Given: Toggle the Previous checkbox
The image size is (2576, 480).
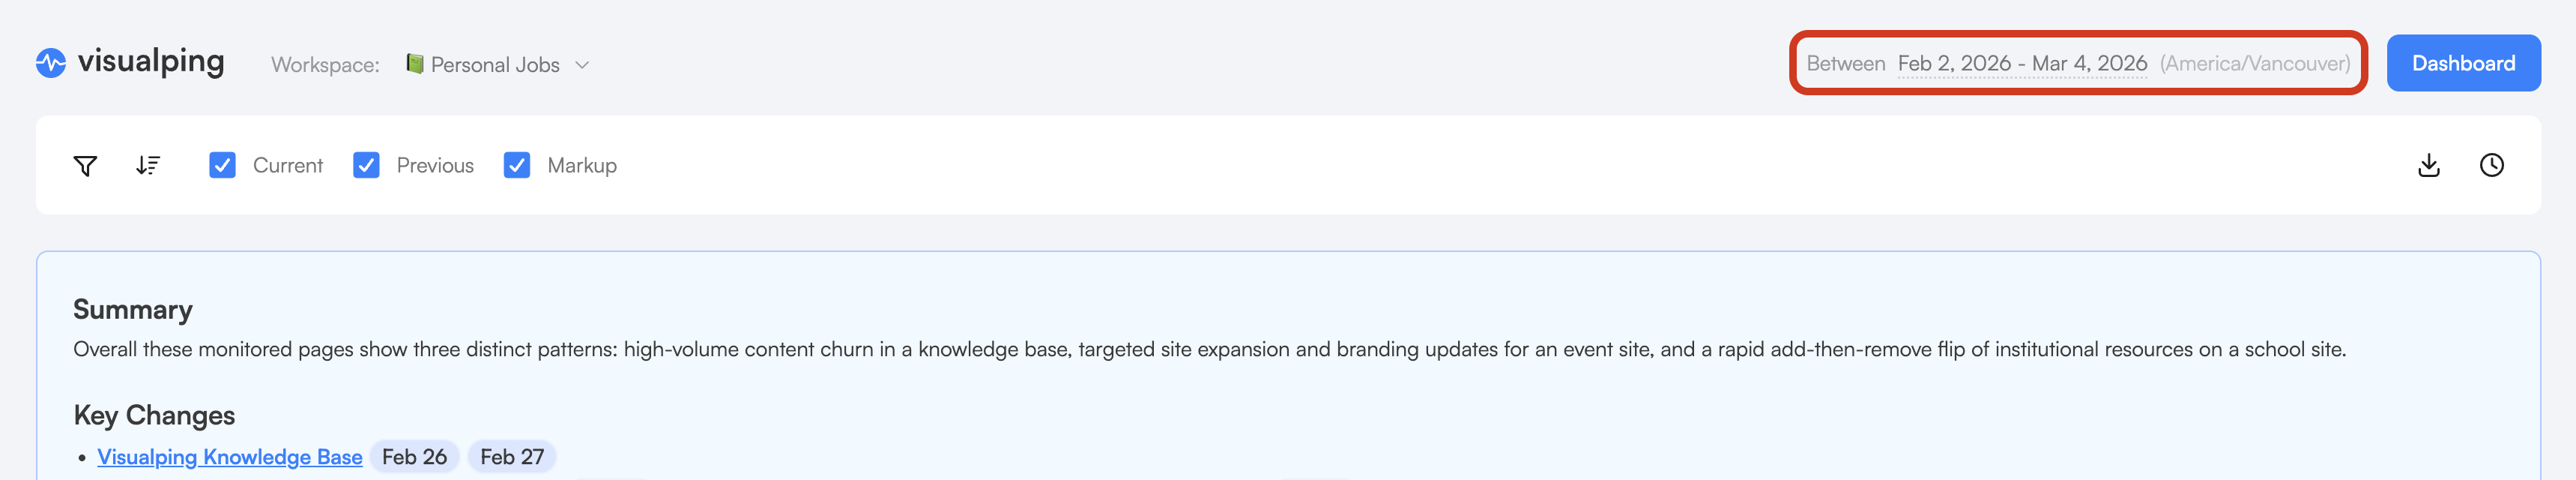Looking at the screenshot, I should [x=366, y=166].
